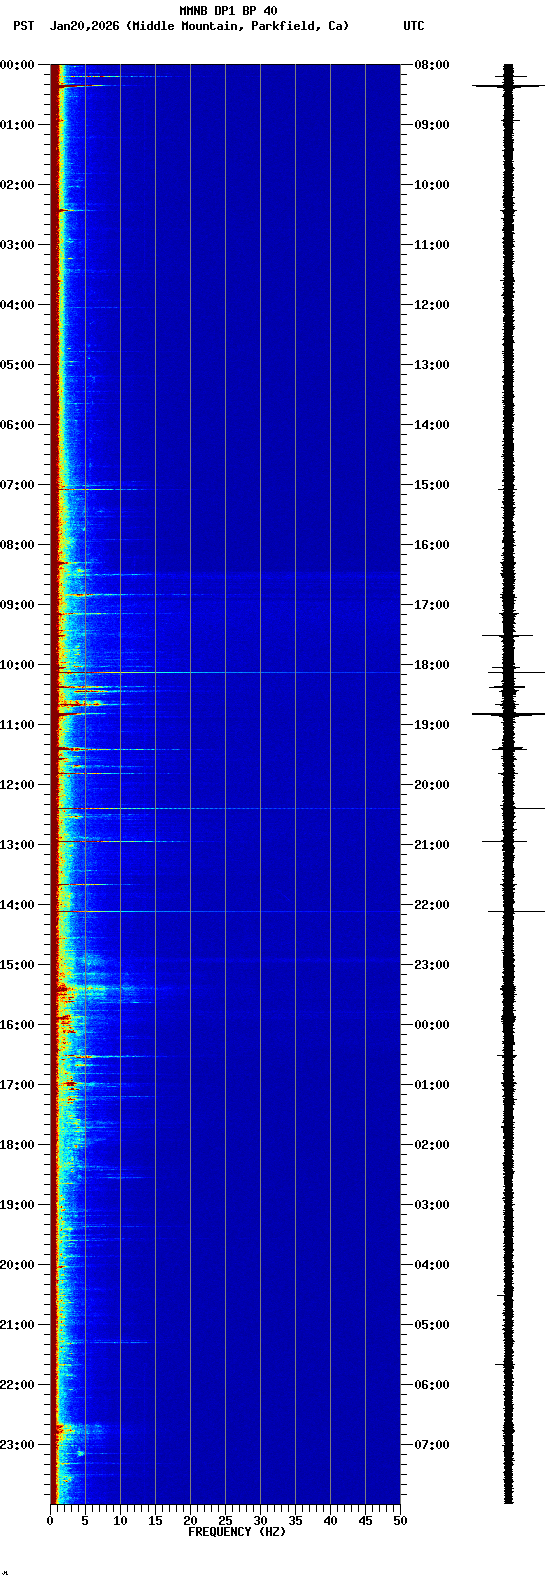Click the 04:00 label on the UTC axis

(x=432, y=1265)
